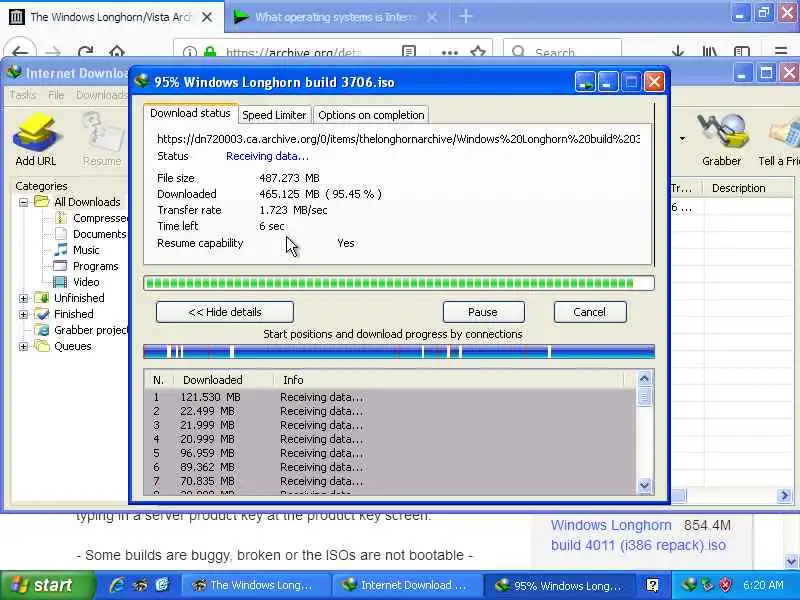Click IDM tray icon in system tray
800x600 pixels.
click(689, 585)
